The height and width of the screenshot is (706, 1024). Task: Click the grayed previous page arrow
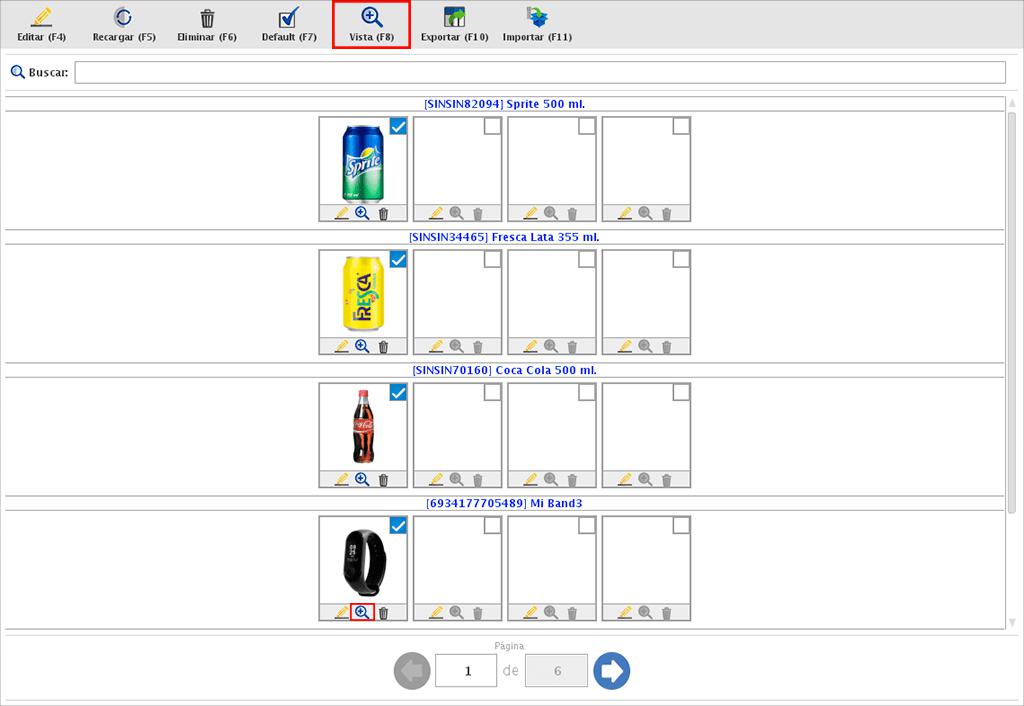coord(412,671)
